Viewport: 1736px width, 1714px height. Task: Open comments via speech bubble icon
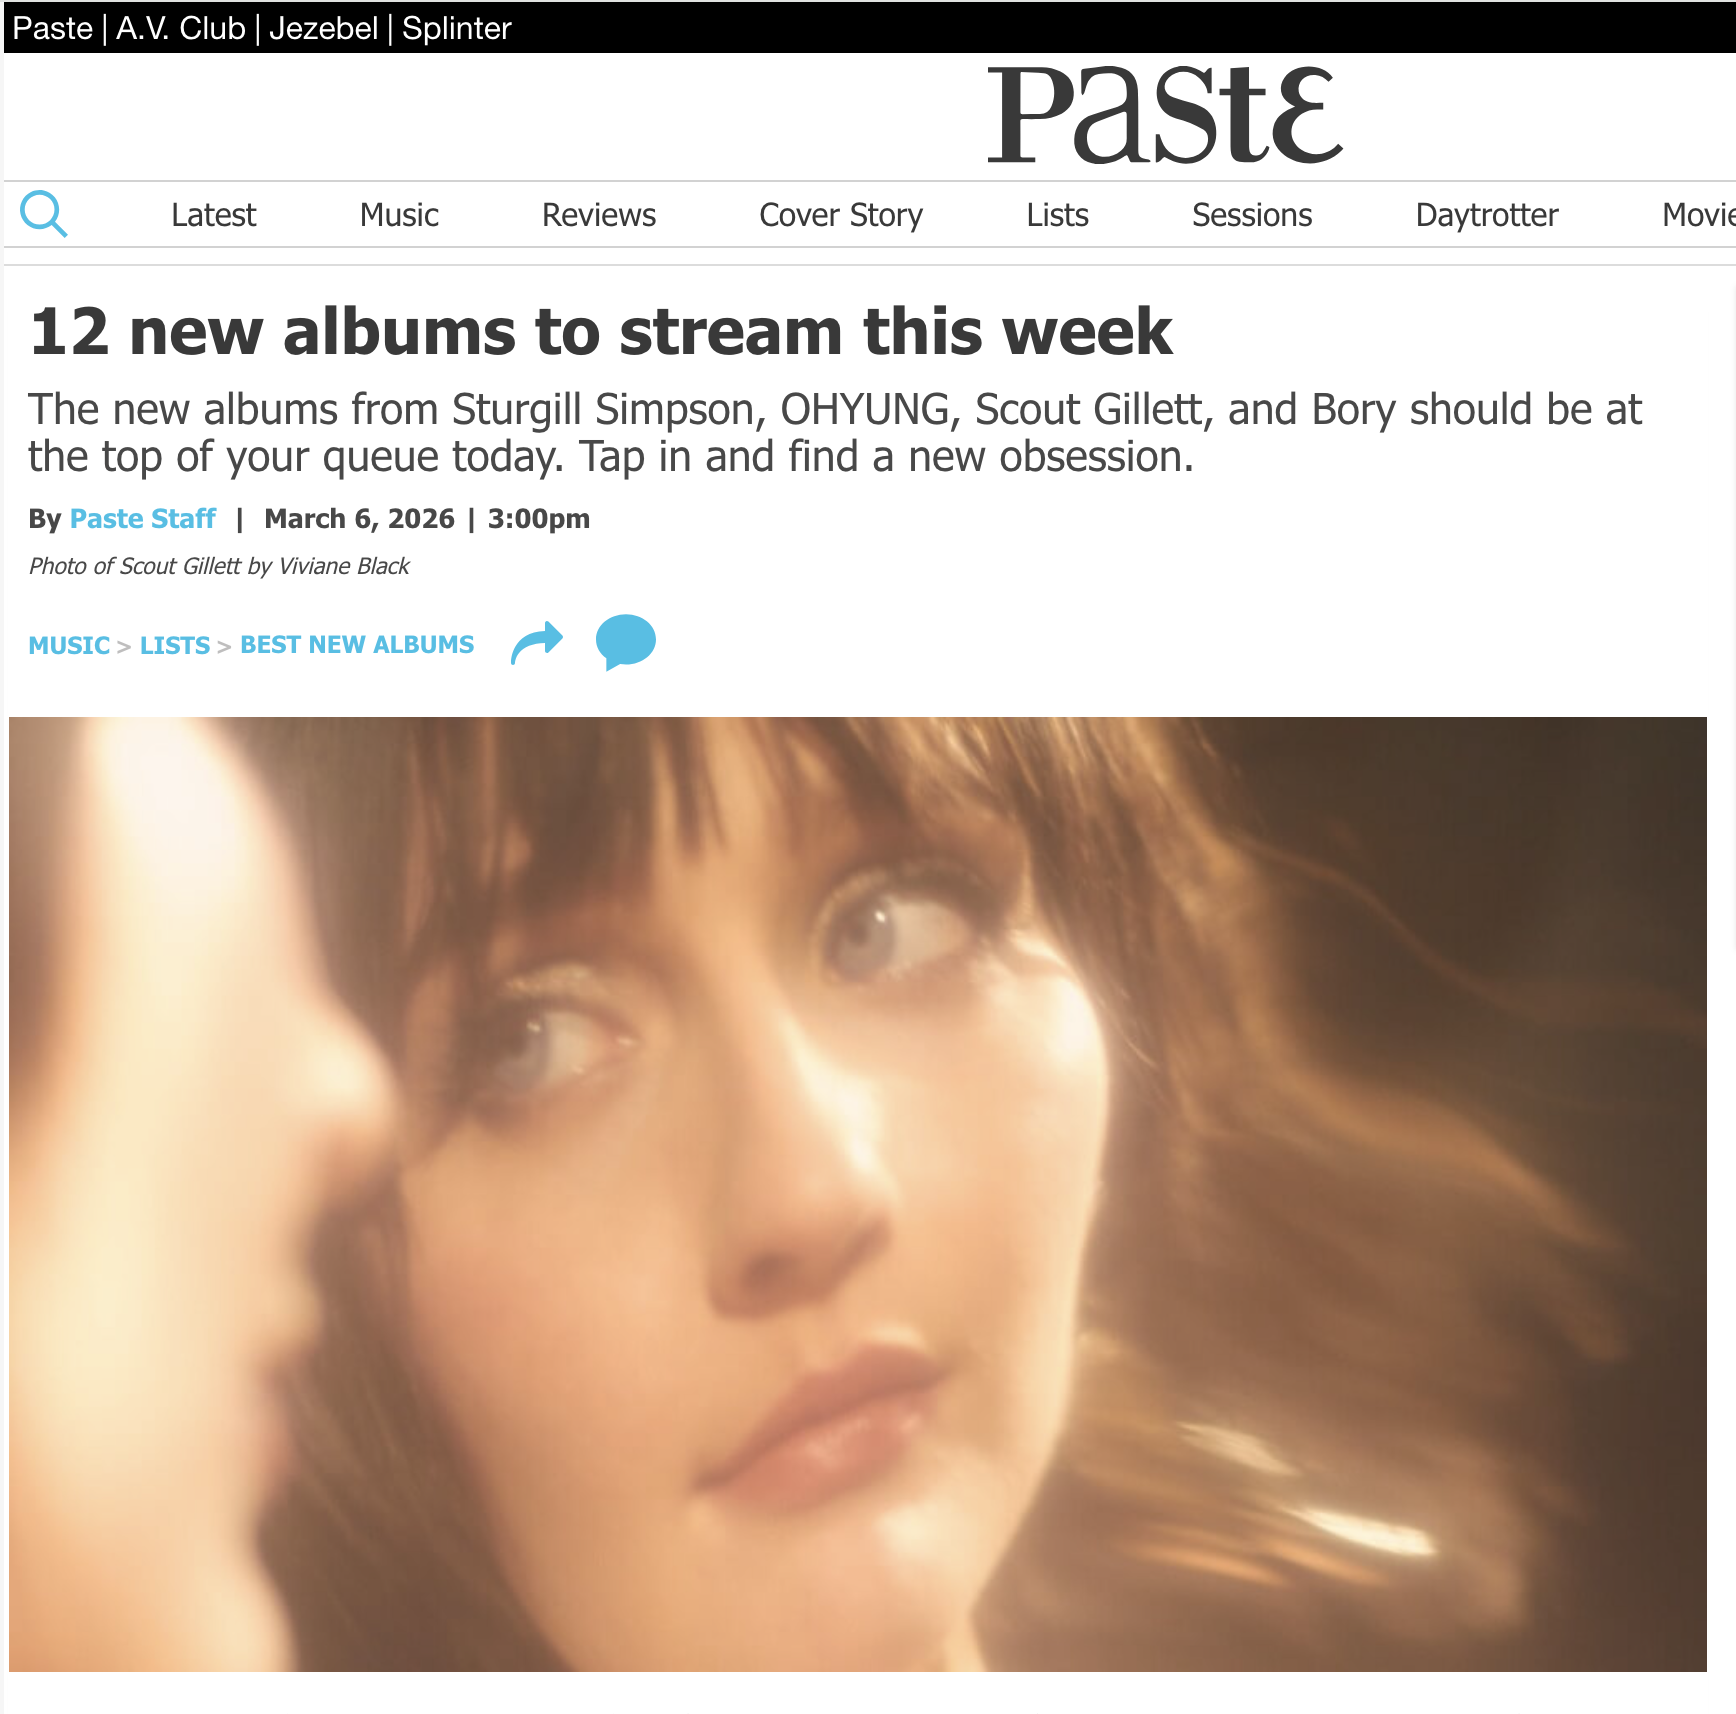[626, 642]
